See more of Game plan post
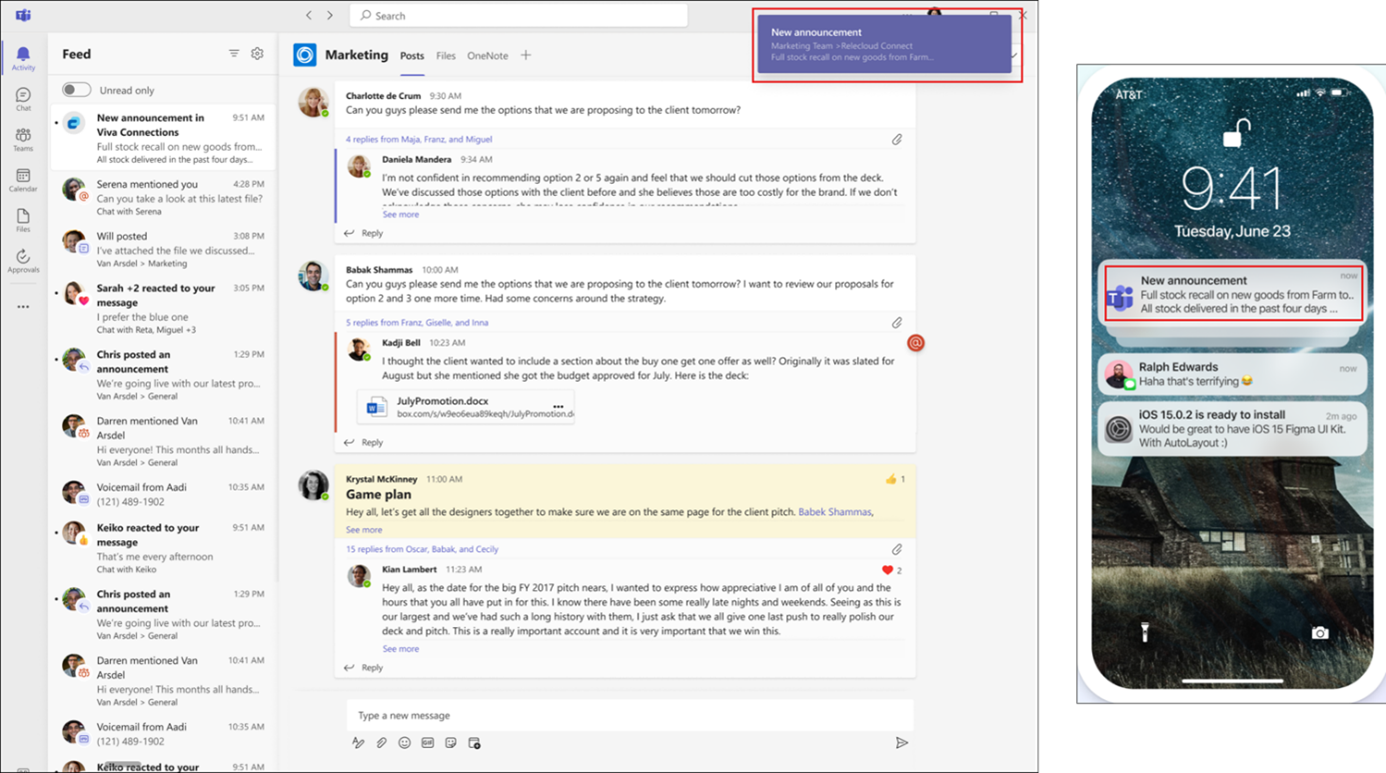Image resolution: width=1386 pixels, height=773 pixels. (x=364, y=530)
